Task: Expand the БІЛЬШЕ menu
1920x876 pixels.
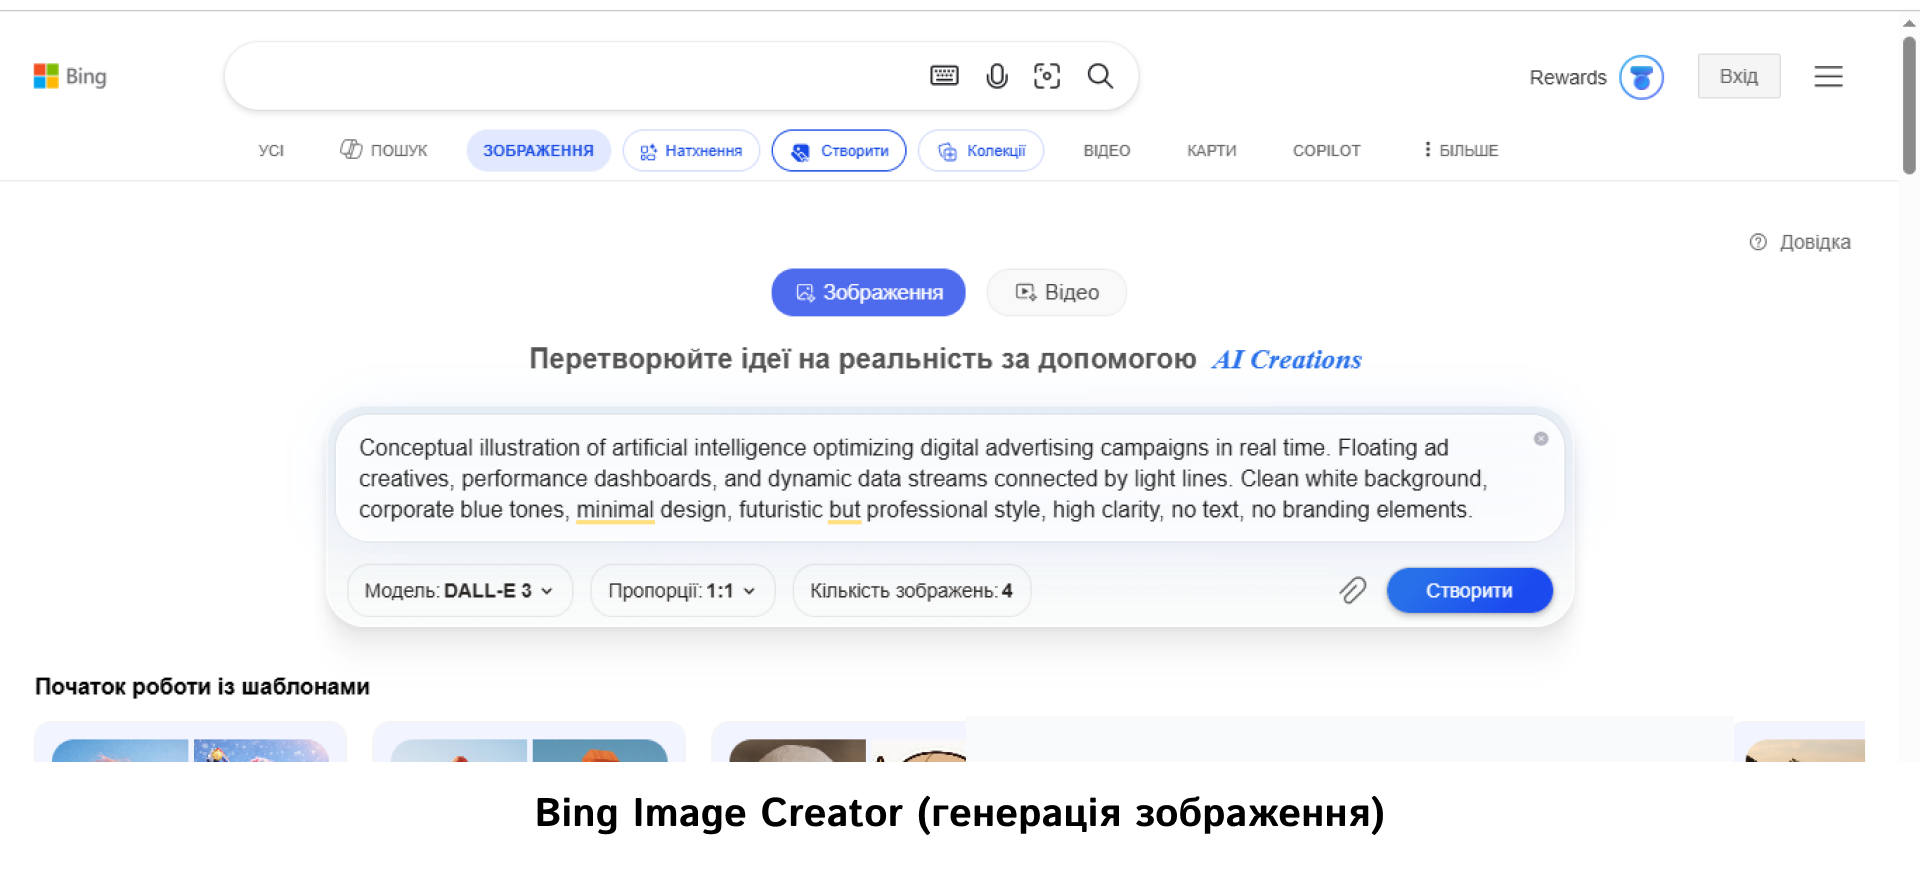Action: point(1461,150)
